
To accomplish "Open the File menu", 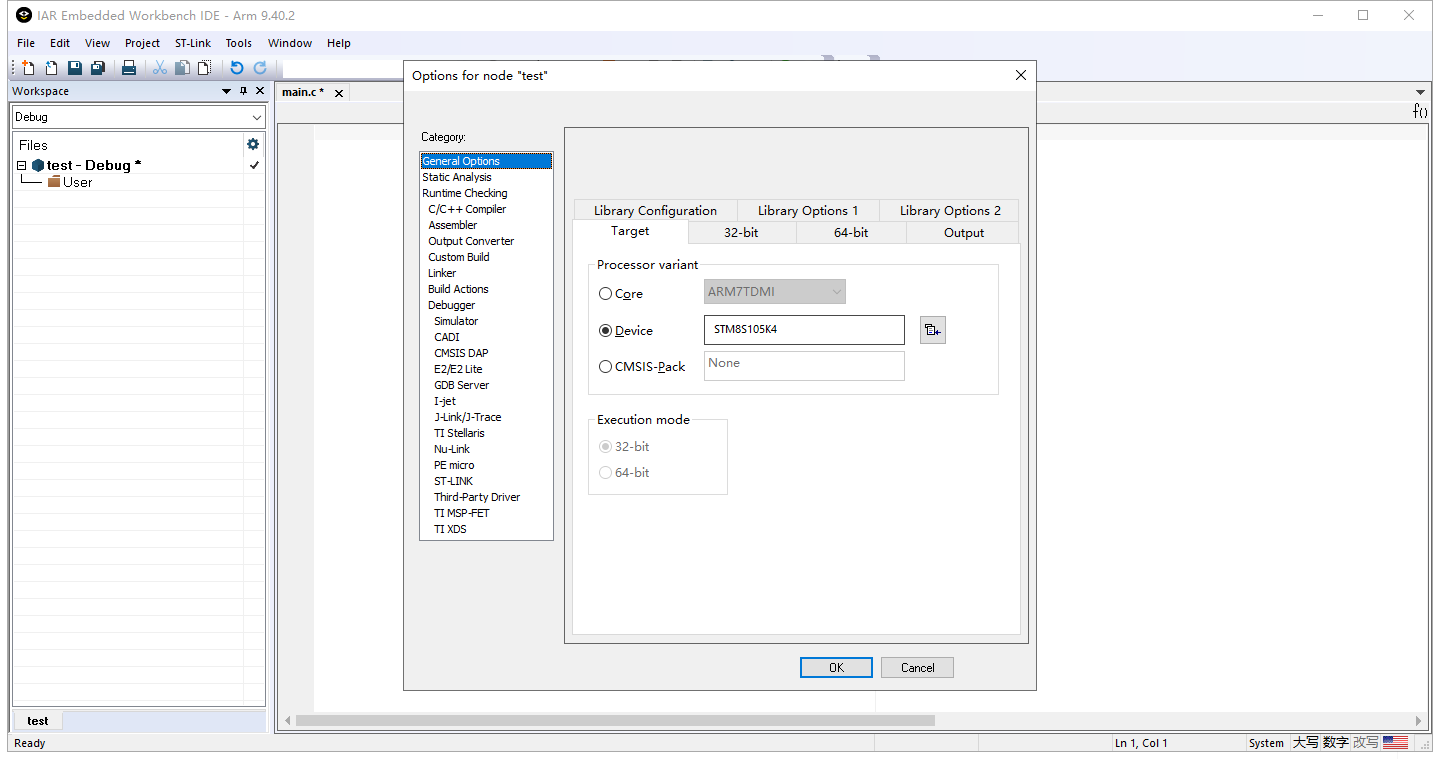I will coord(26,43).
